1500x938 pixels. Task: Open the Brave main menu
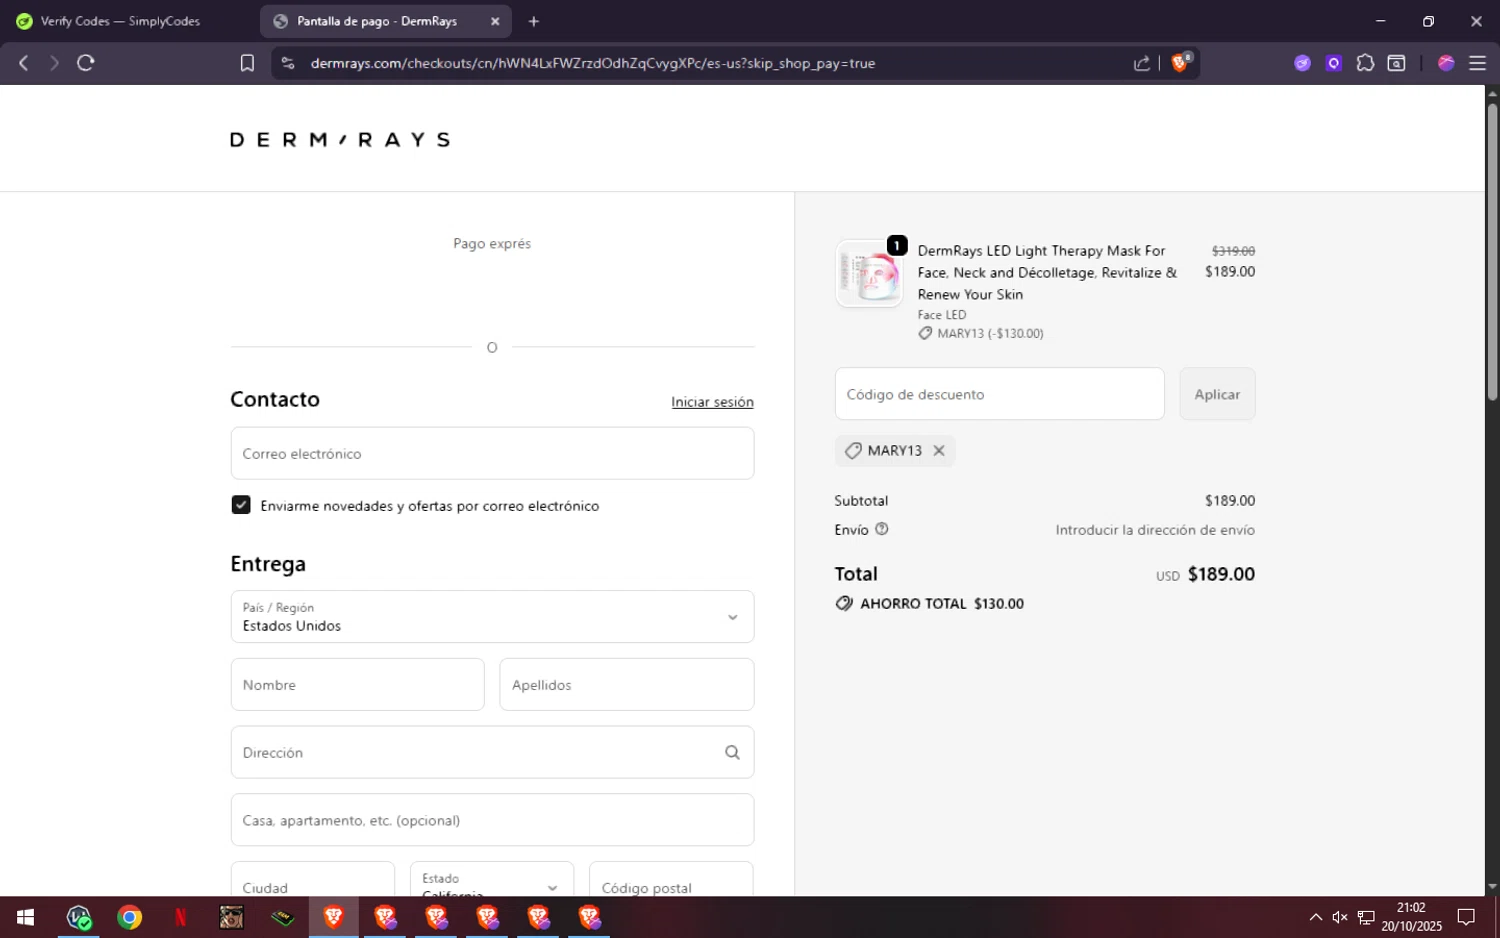click(1477, 63)
